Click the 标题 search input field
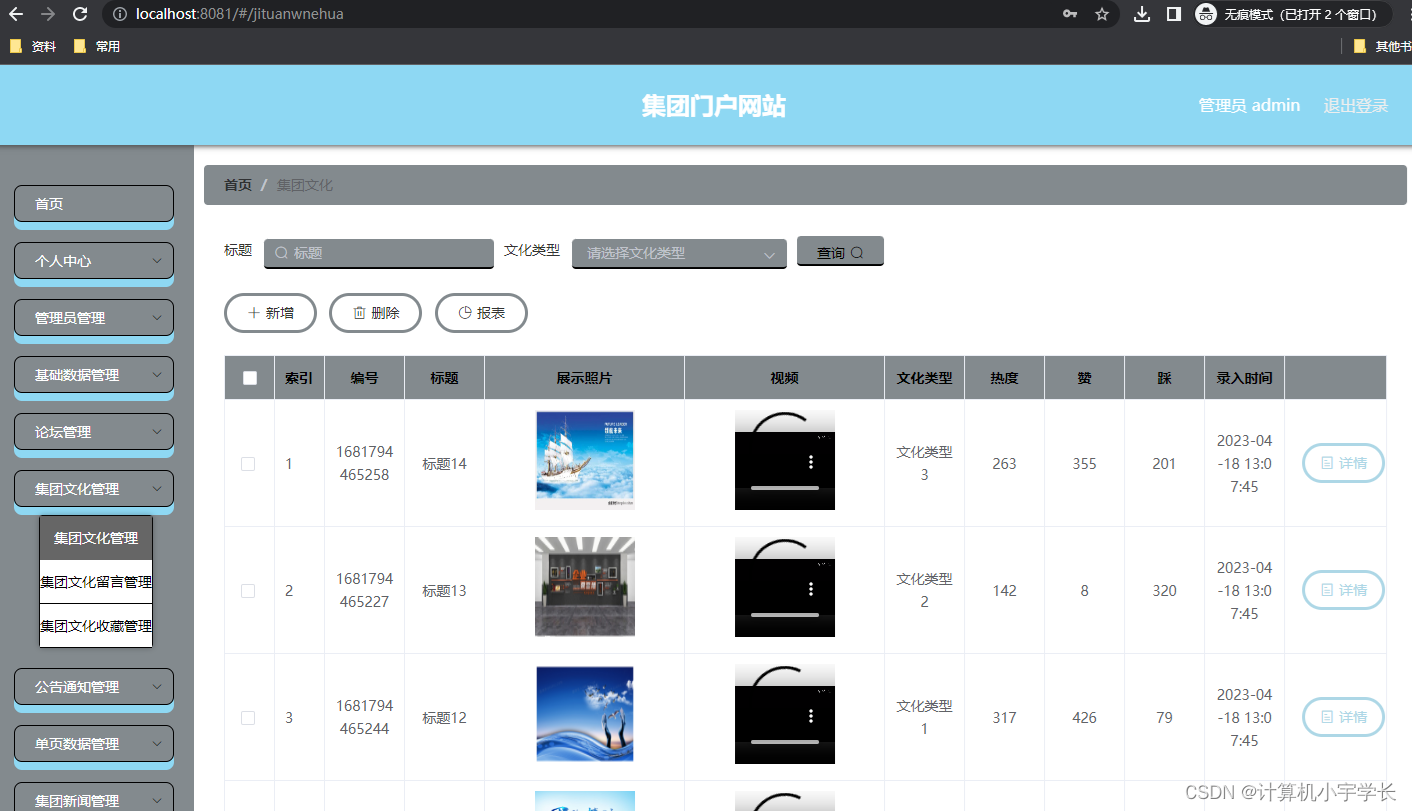Screen dimensions: 1412x811 pyautogui.click(x=379, y=254)
